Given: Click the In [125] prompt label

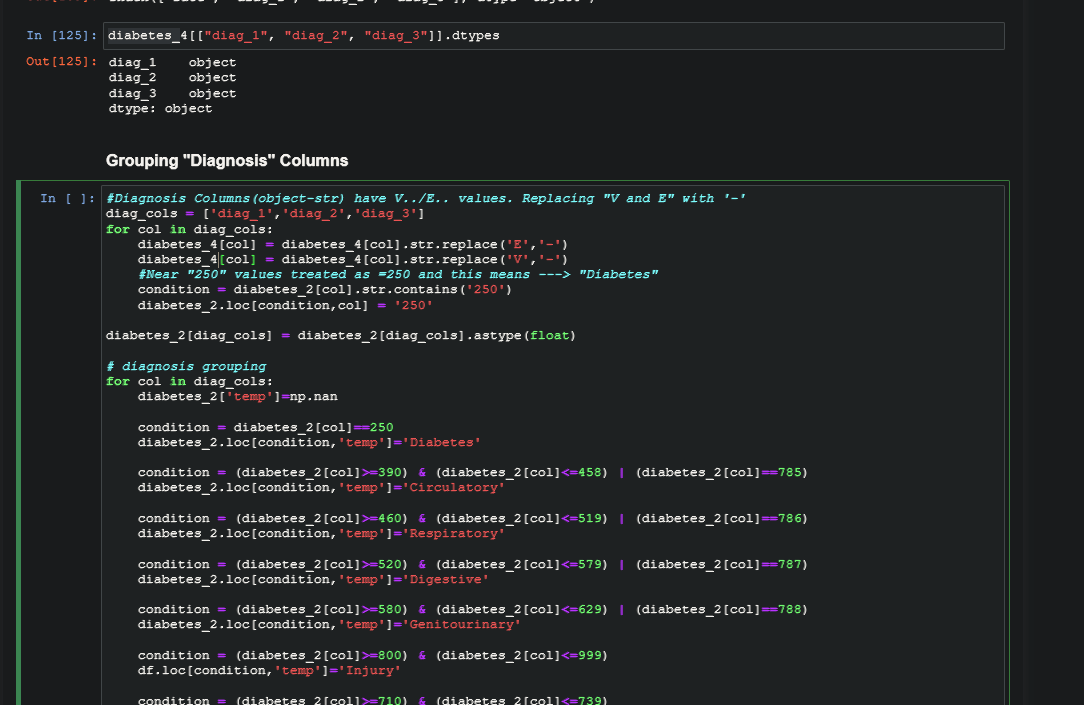Looking at the screenshot, I should pyautogui.click(x=62, y=35).
